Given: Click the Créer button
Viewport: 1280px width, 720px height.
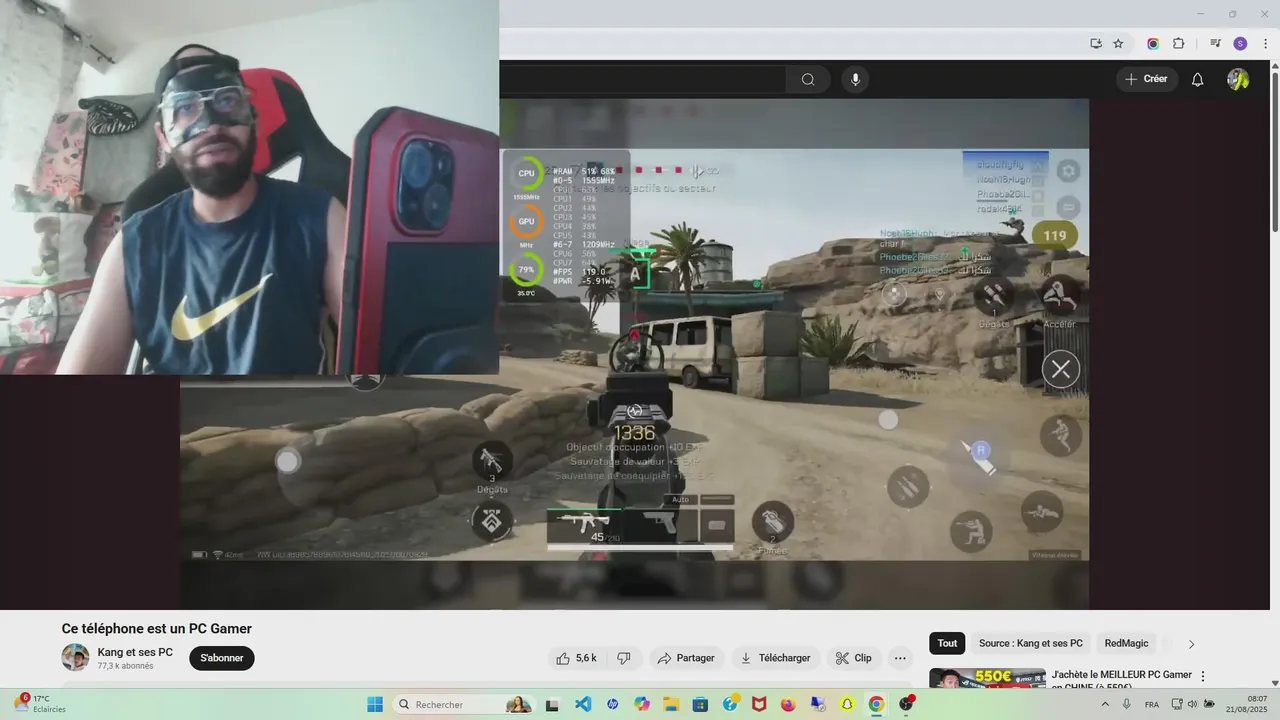Looking at the screenshot, I should [x=1146, y=79].
